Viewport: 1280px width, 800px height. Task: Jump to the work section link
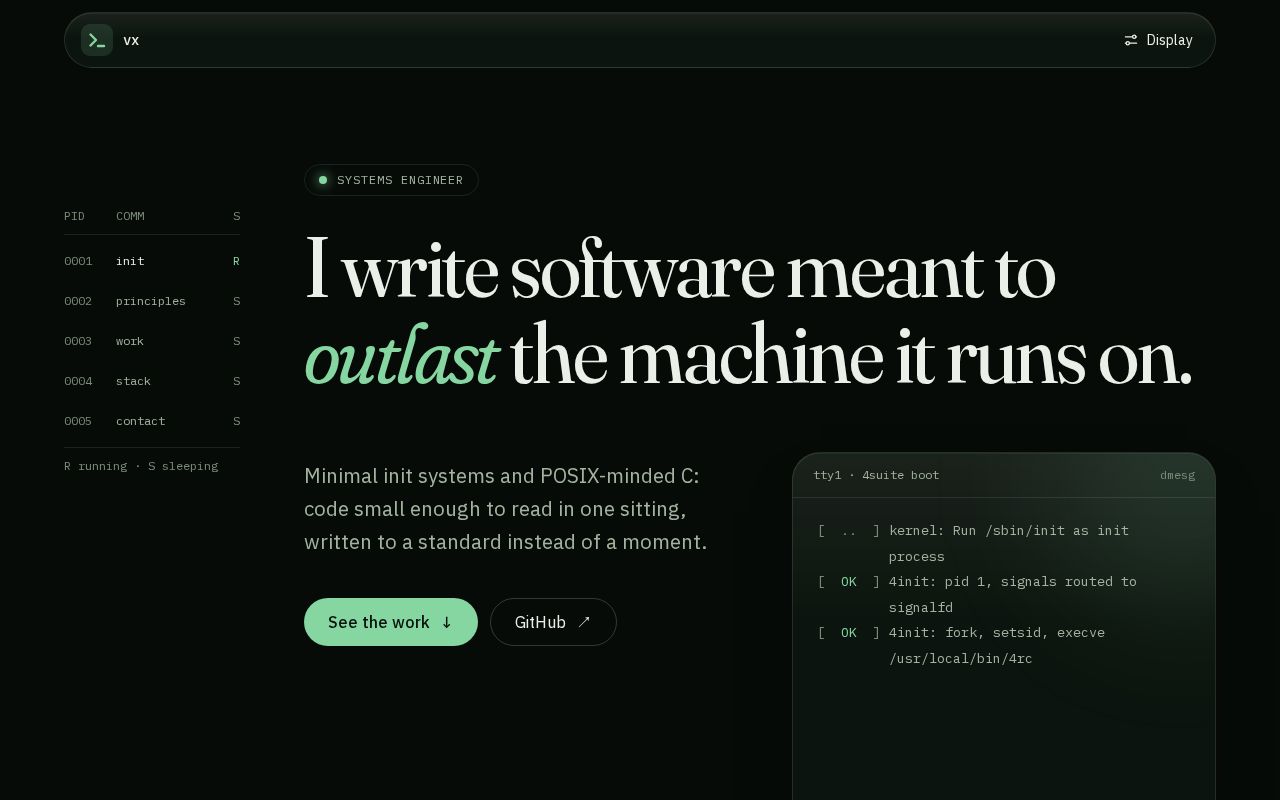(152, 341)
